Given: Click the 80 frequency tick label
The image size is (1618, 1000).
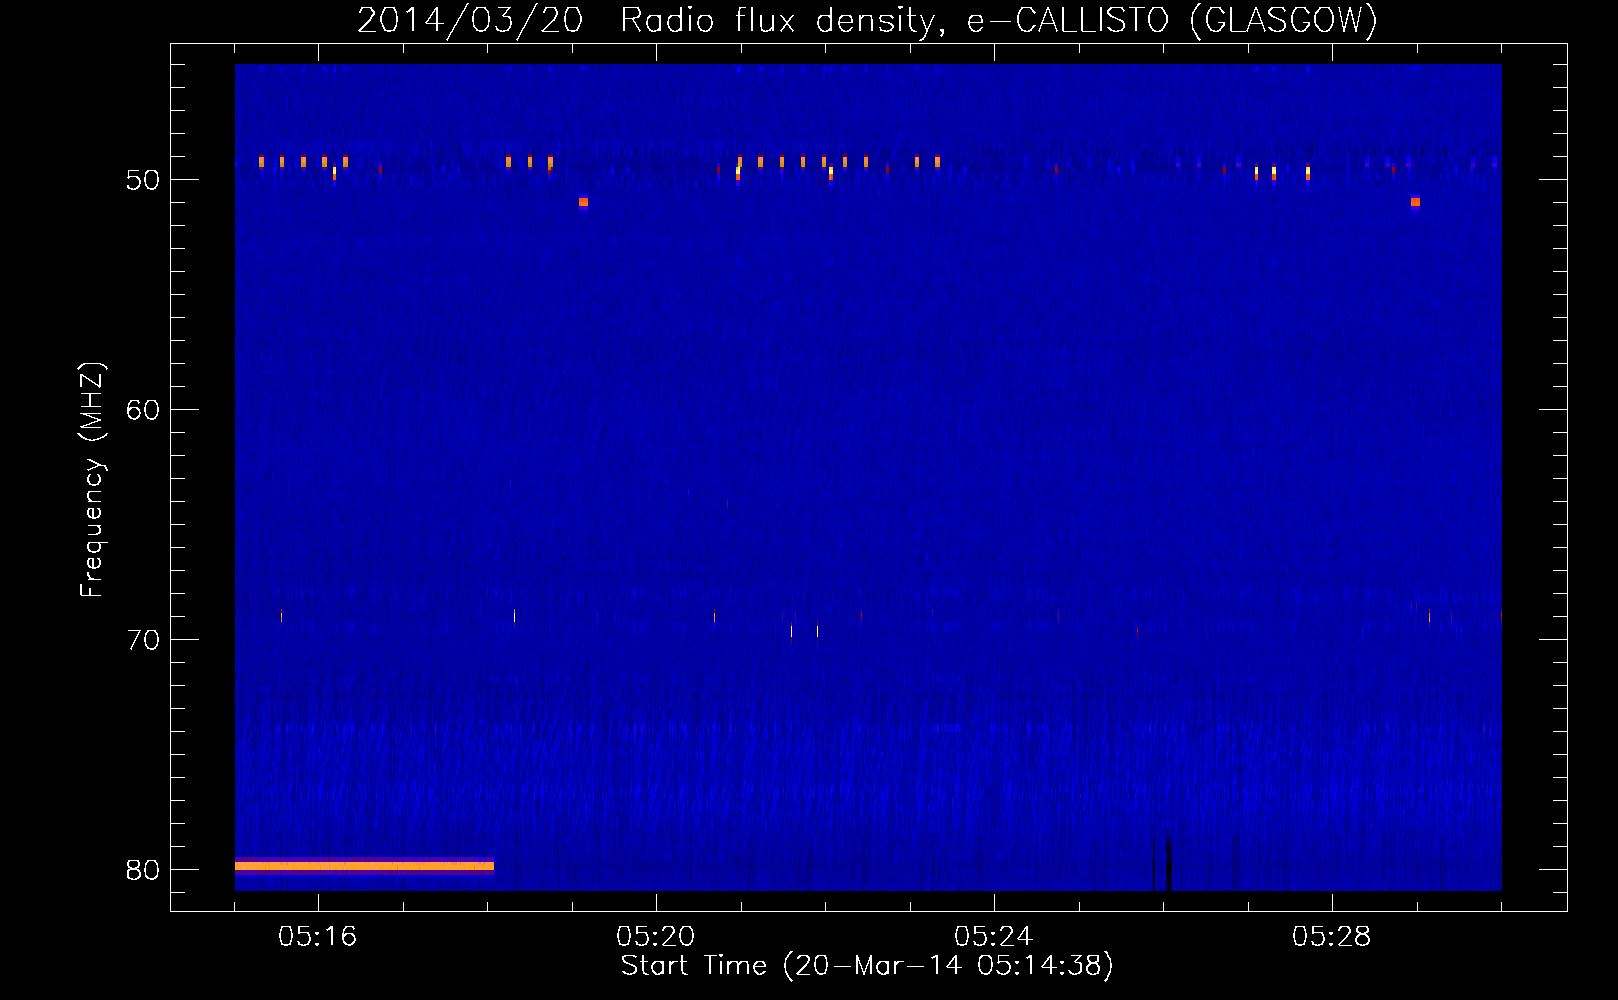Looking at the screenshot, I should point(143,870).
